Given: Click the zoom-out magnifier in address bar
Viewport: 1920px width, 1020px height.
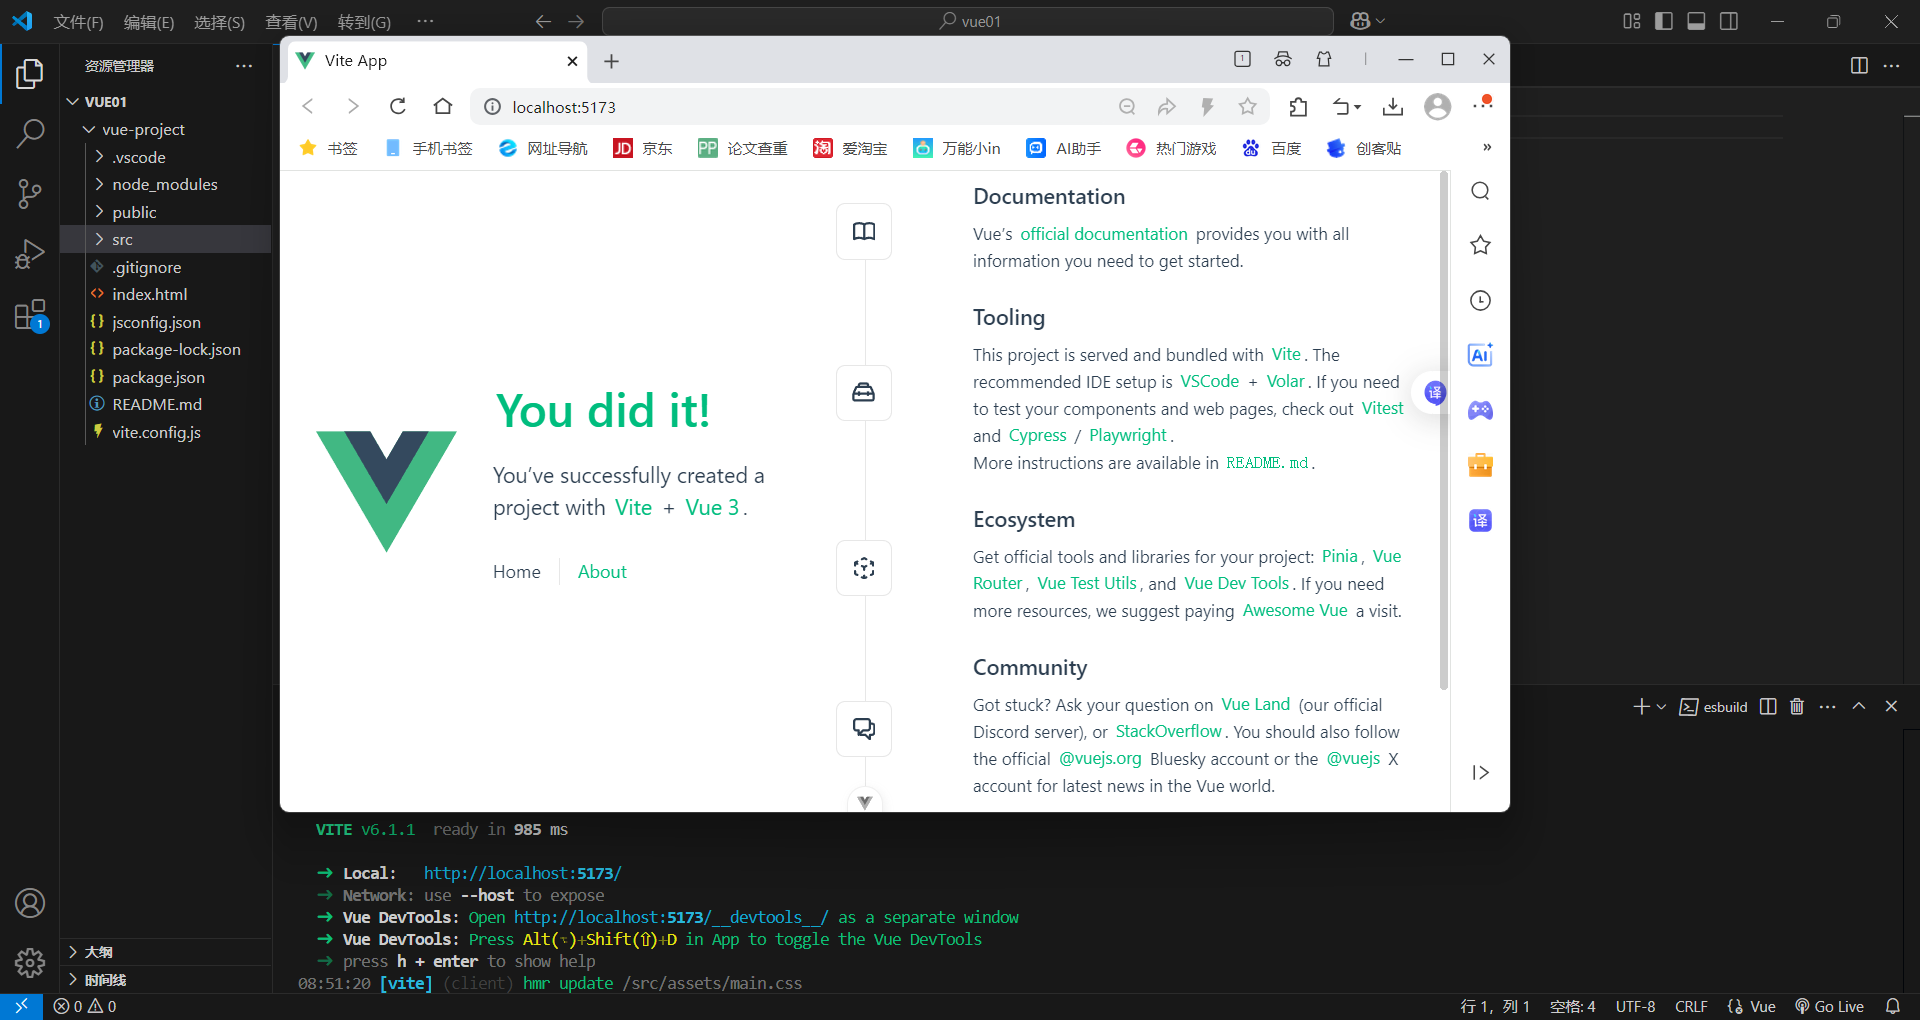Looking at the screenshot, I should (x=1127, y=106).
